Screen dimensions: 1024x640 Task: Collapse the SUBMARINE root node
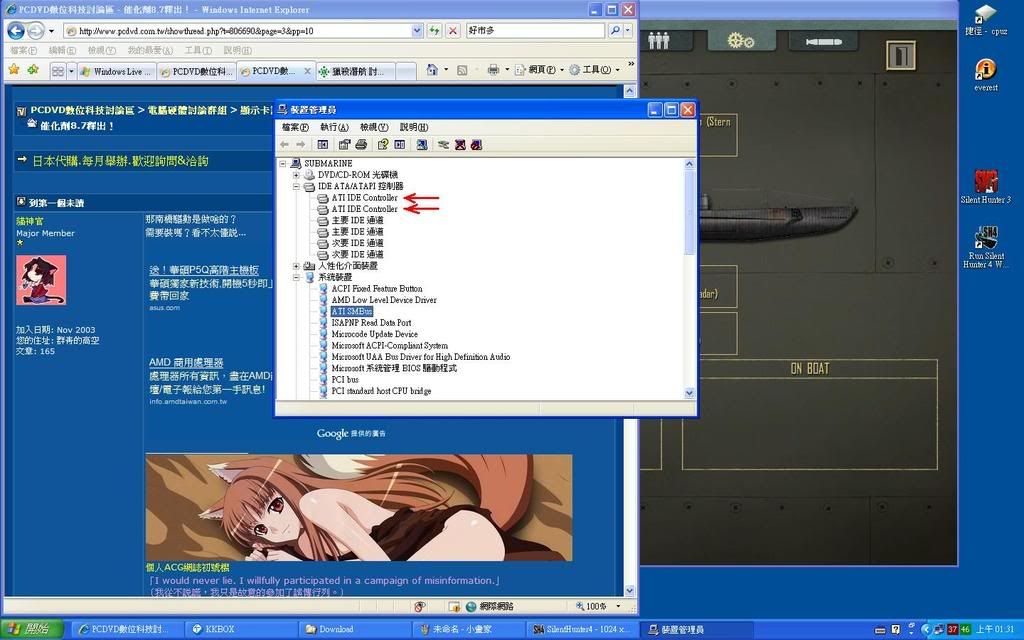(283, 163)
